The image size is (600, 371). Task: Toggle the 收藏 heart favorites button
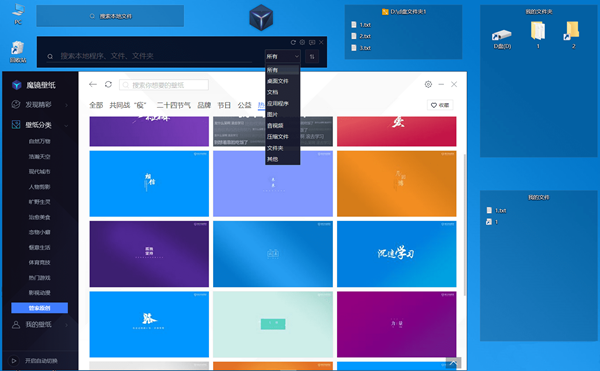coord(440,105)
